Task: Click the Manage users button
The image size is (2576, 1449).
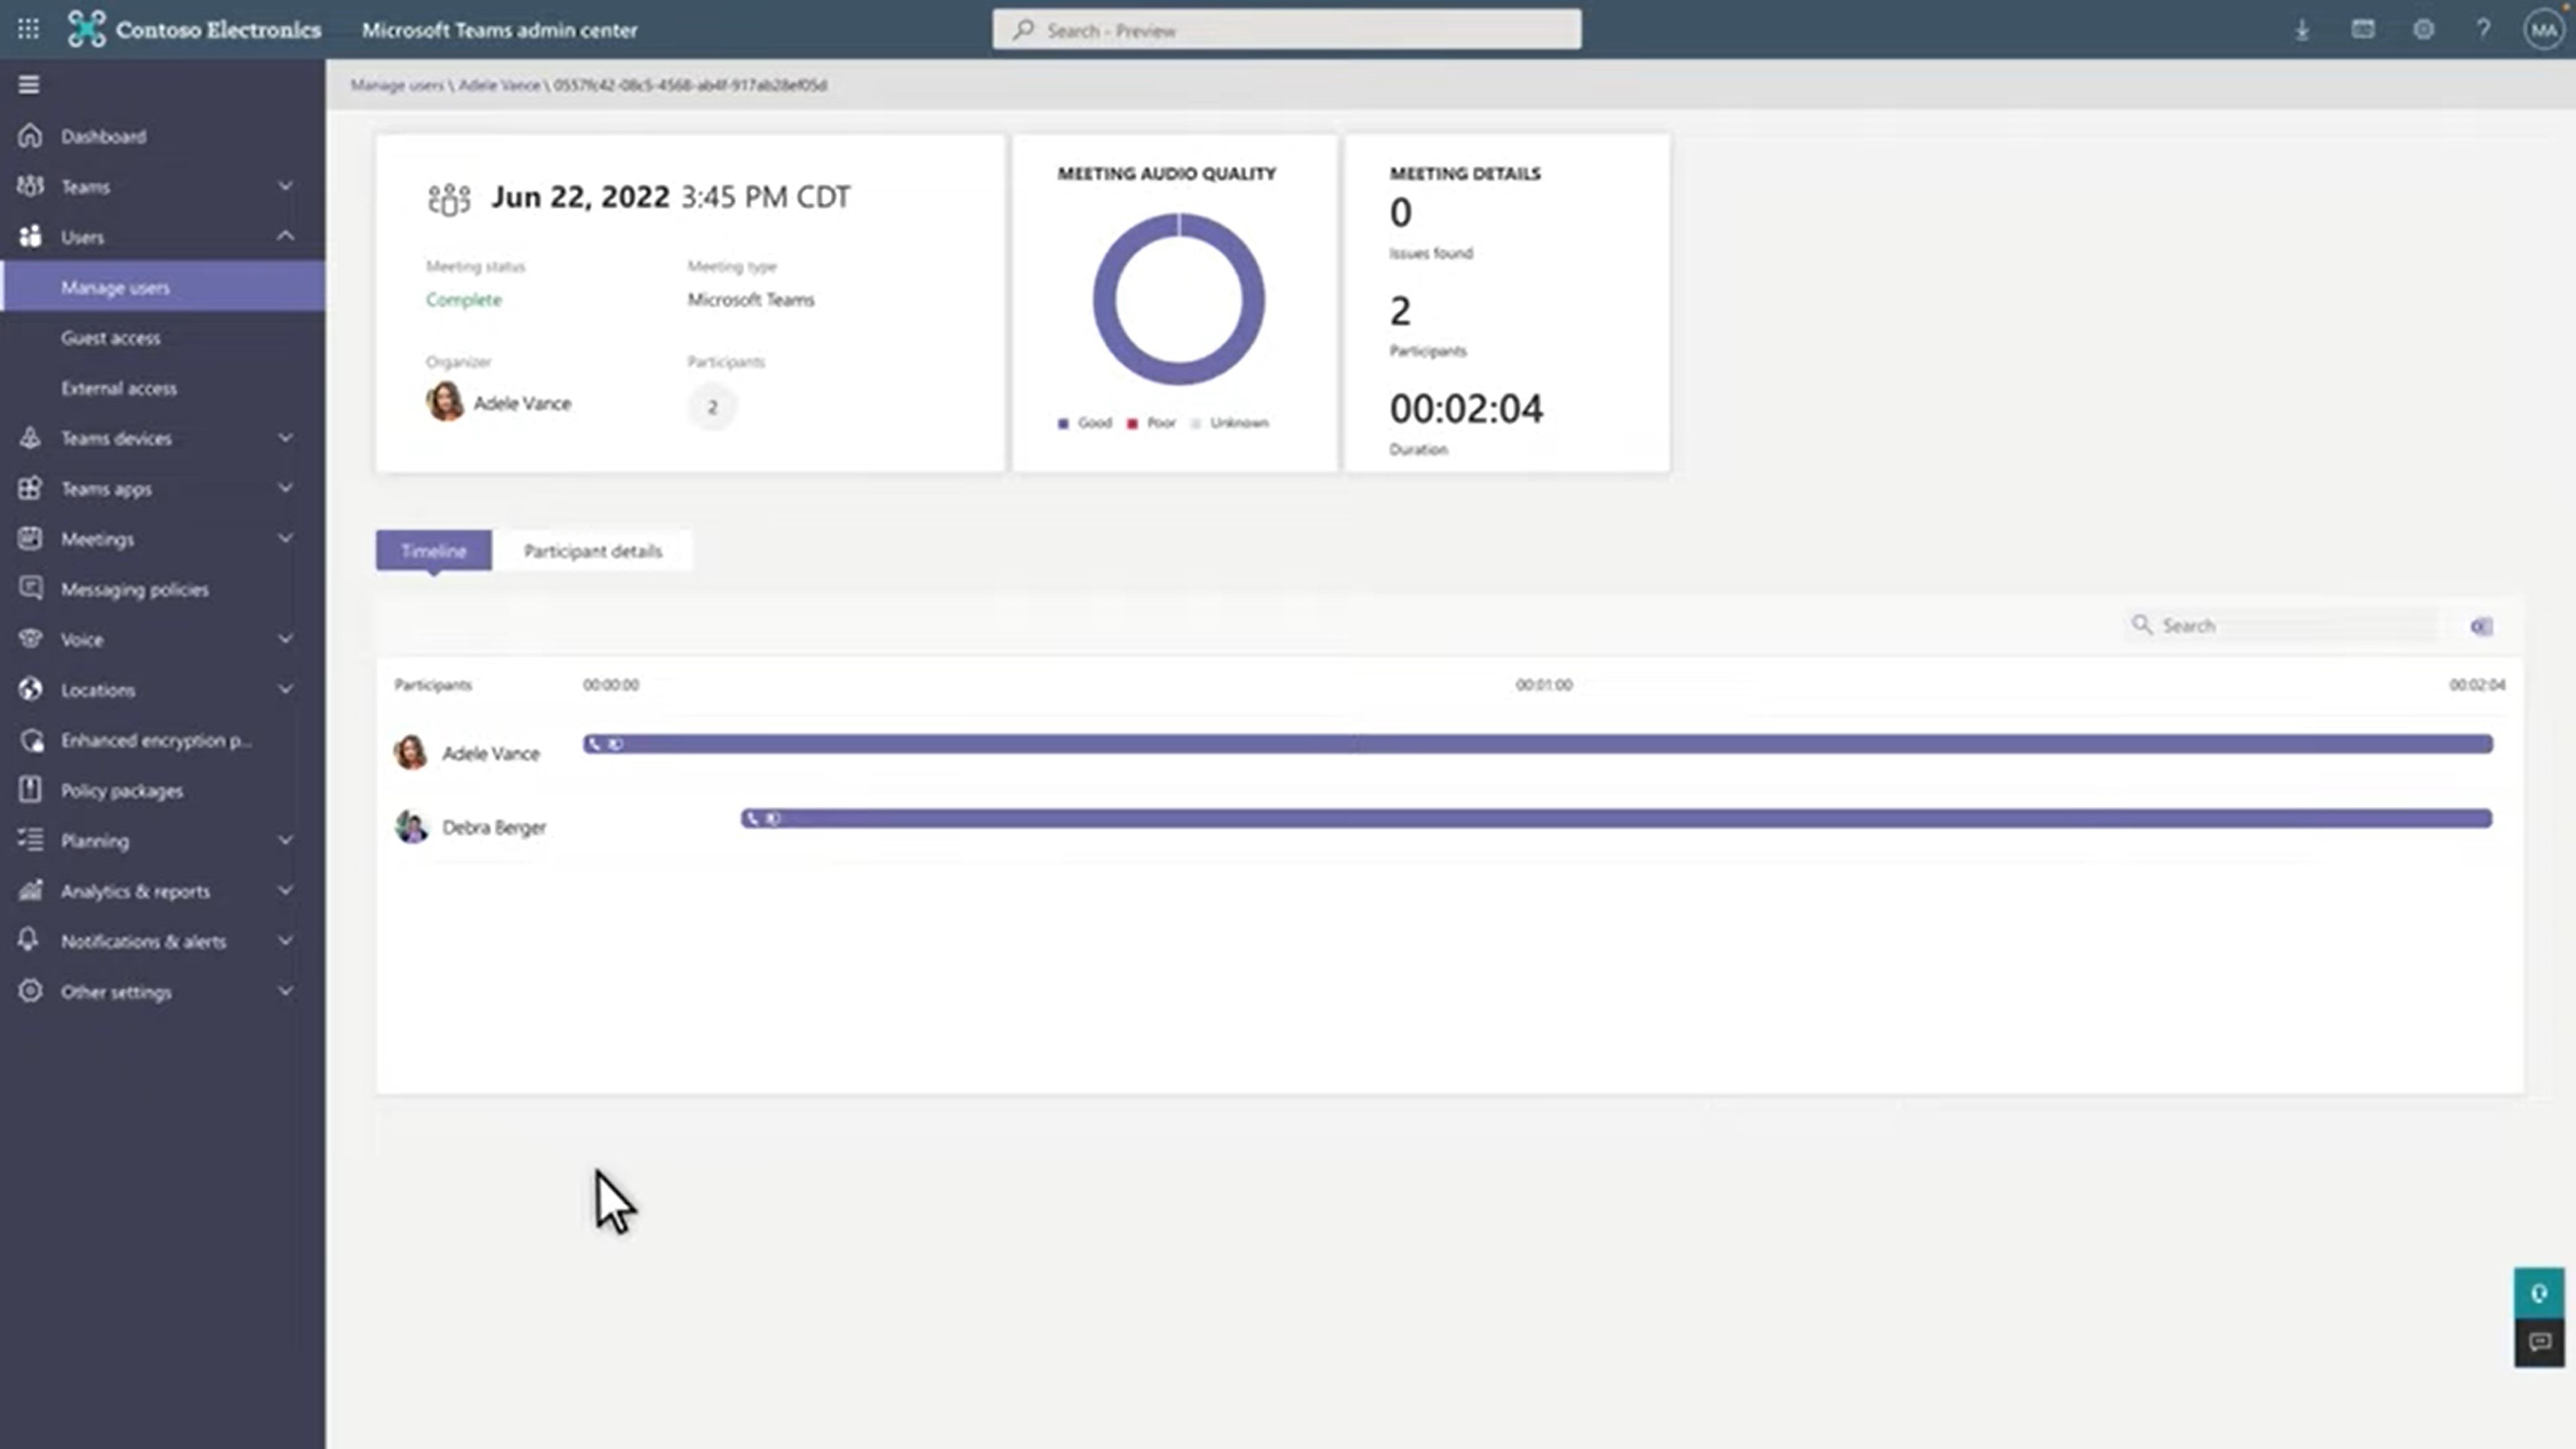Action: coord(115,286)
